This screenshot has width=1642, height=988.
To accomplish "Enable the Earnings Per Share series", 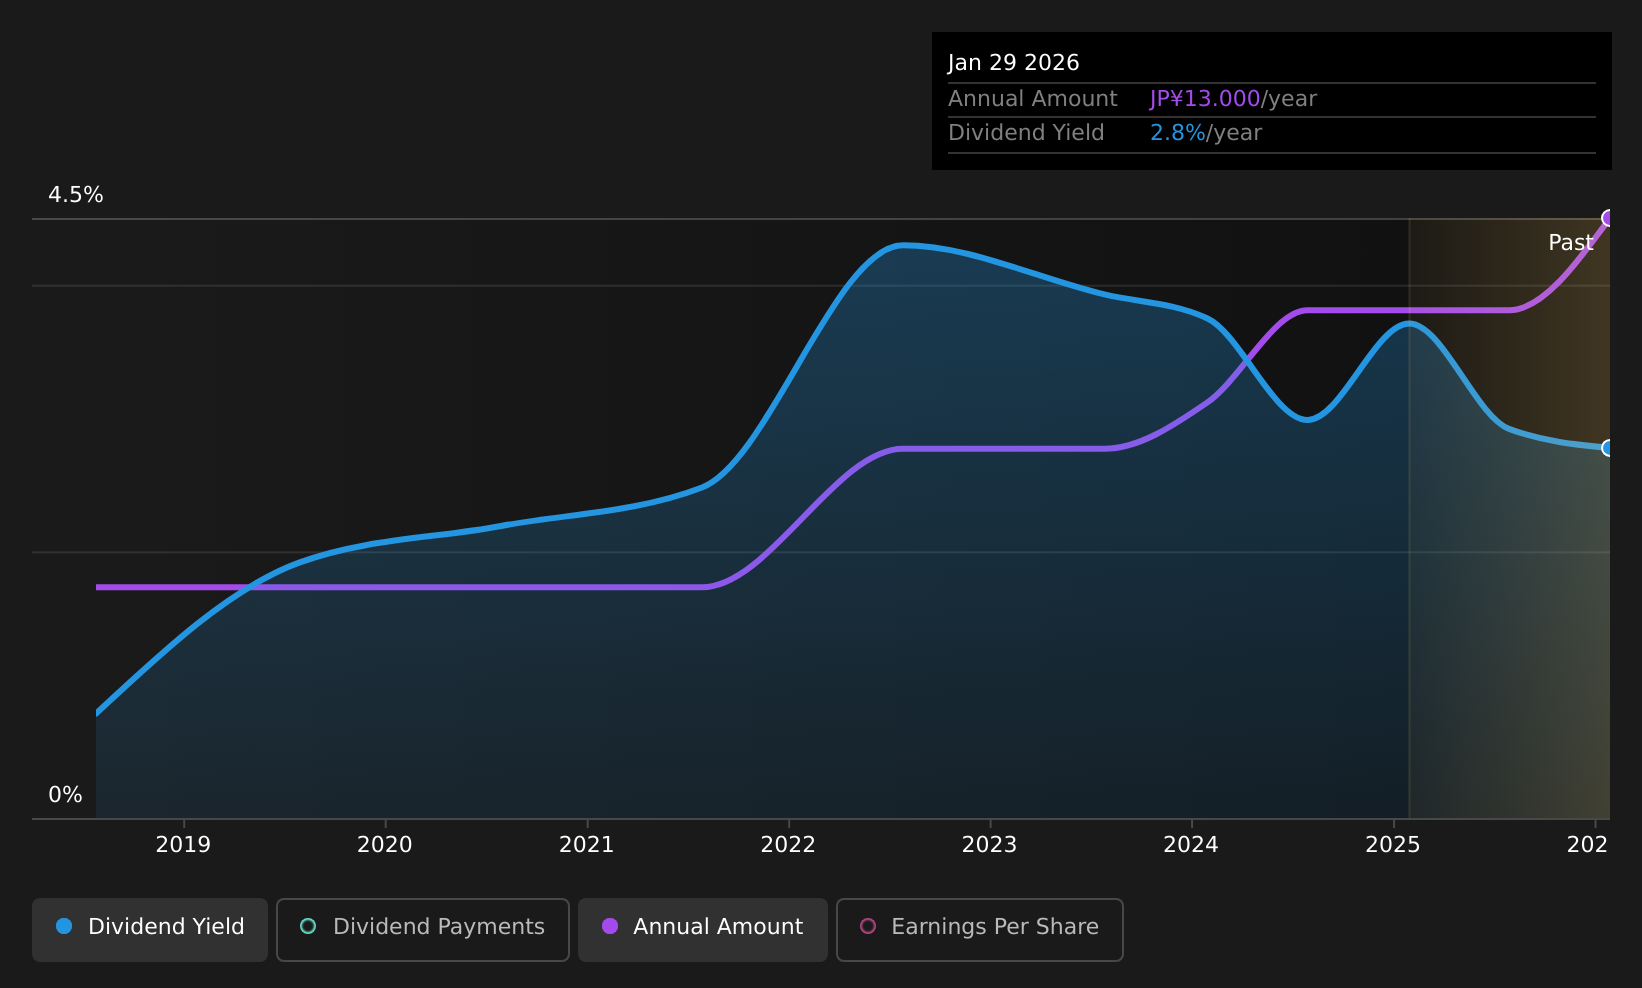I will pyautogui.click(x=980, y=929).
